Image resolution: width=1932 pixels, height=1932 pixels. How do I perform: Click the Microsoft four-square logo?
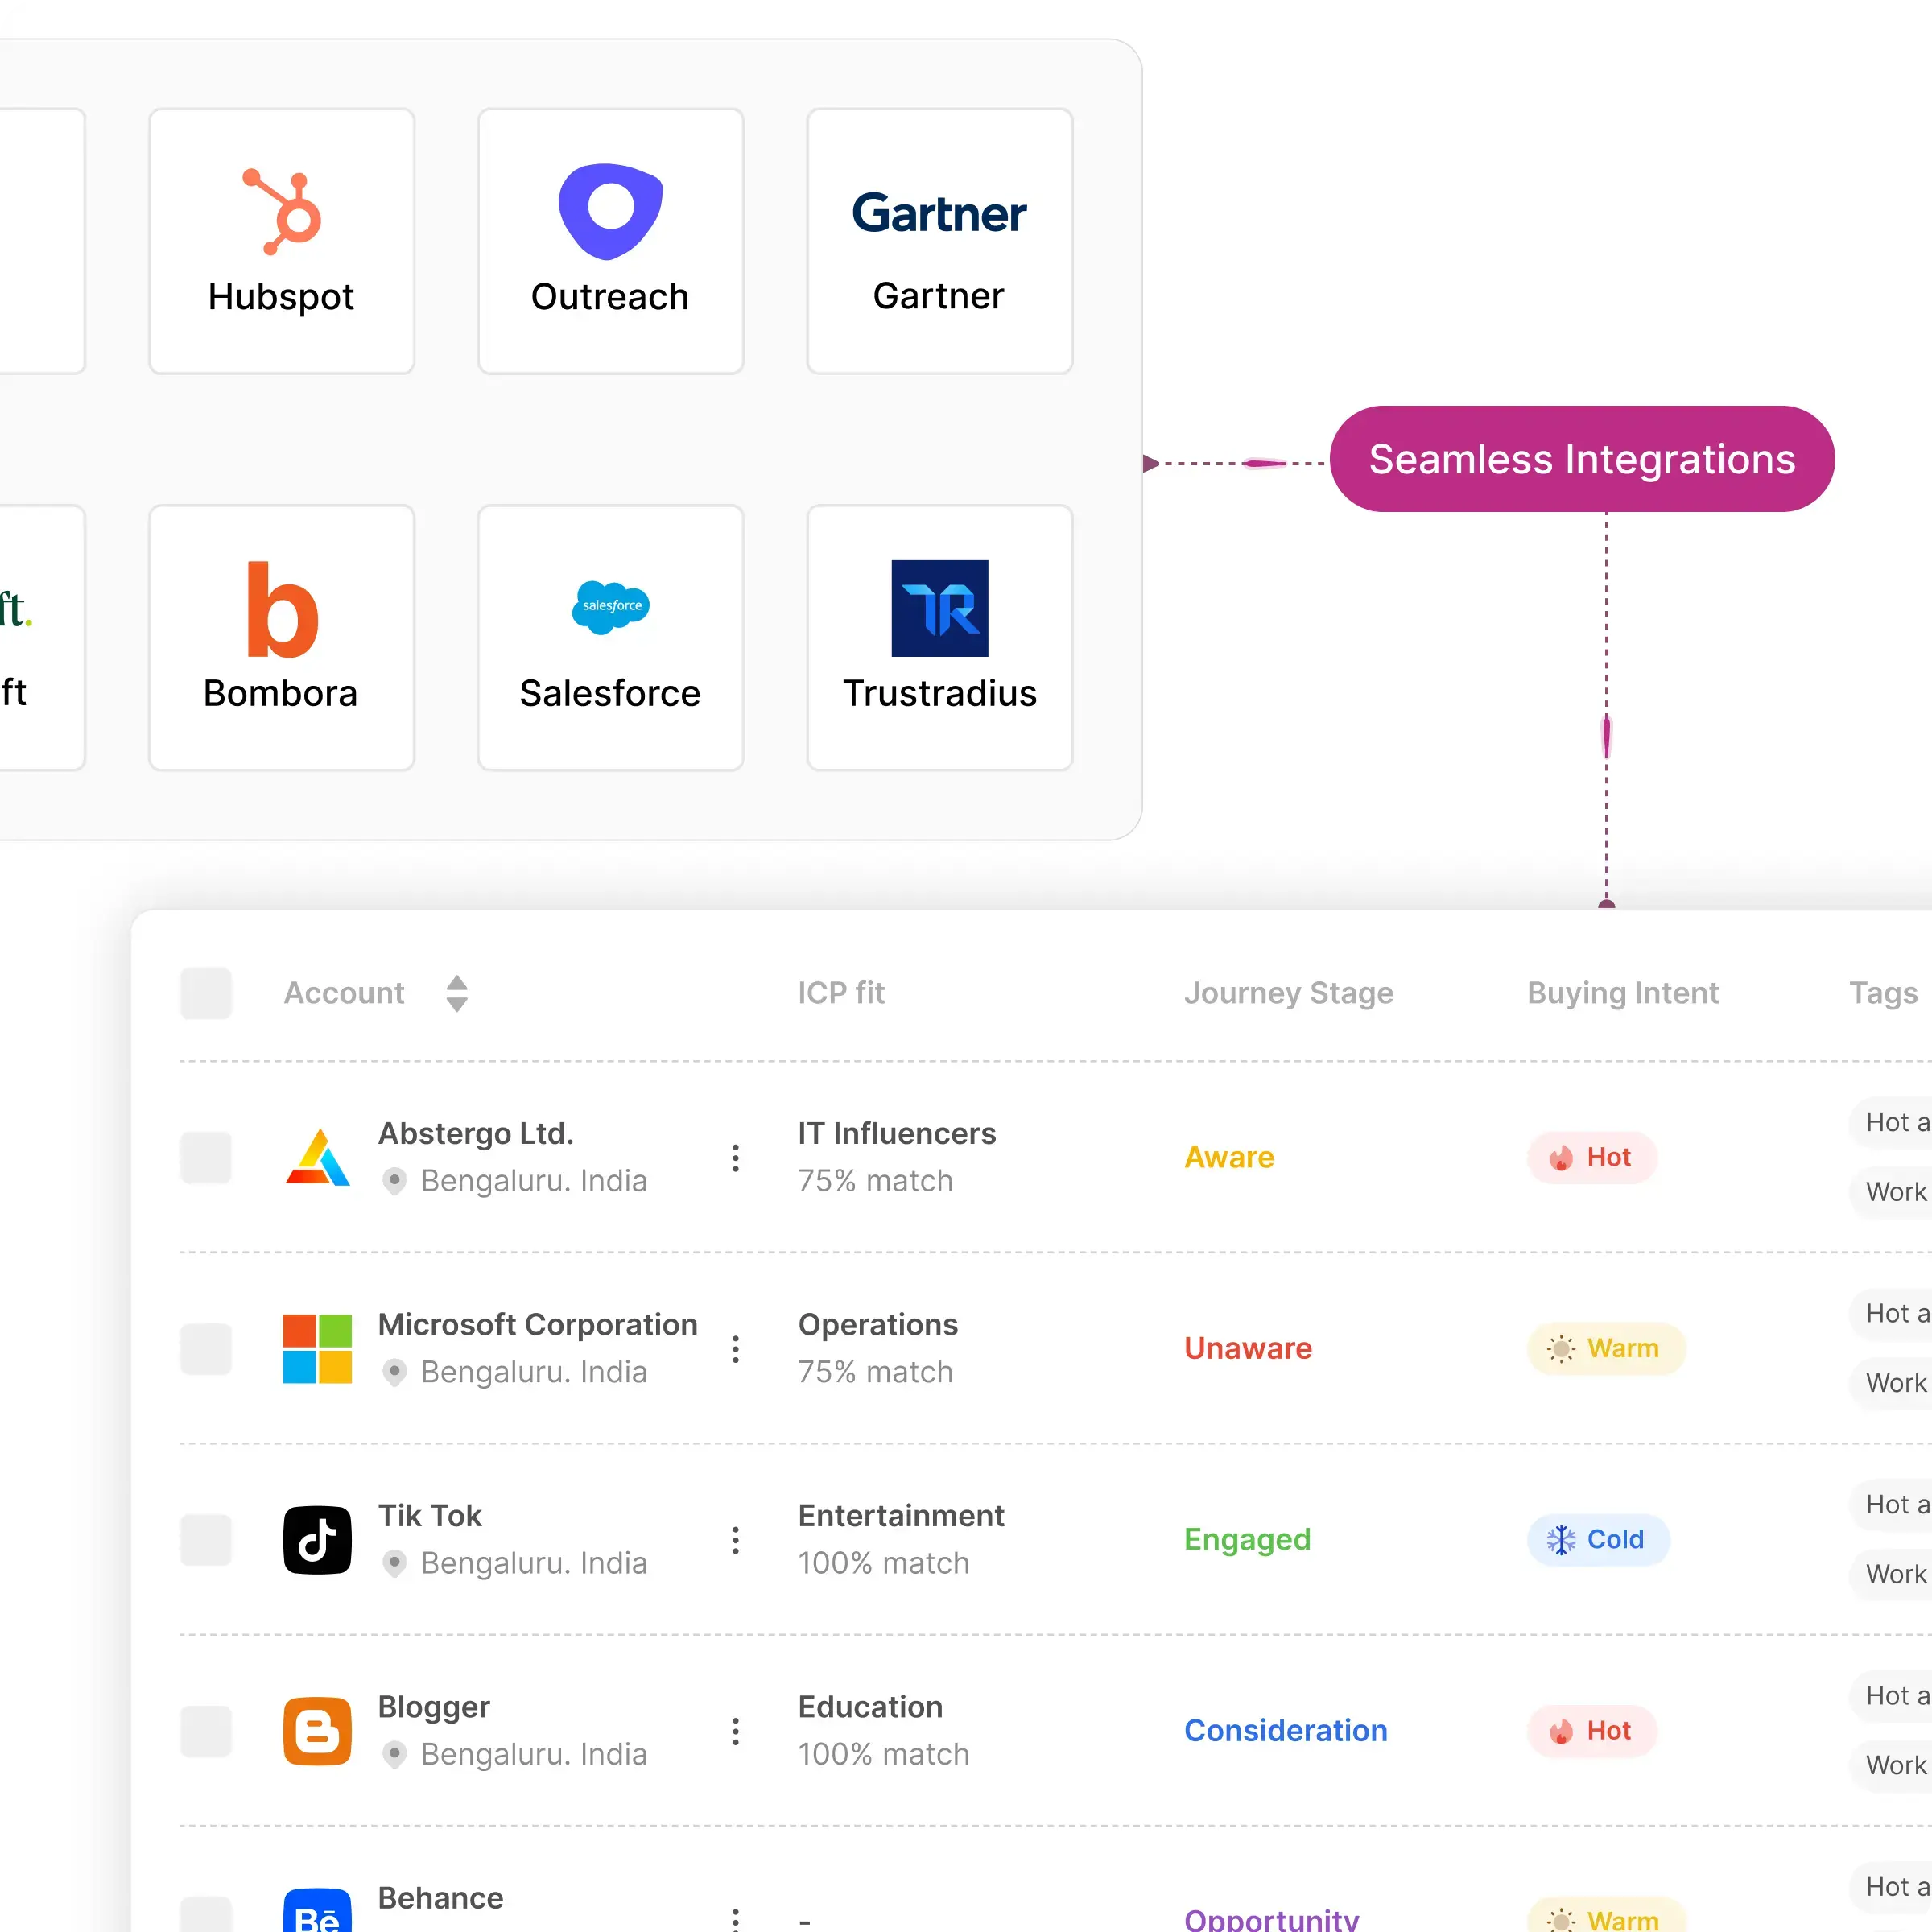pos(317,1349)
